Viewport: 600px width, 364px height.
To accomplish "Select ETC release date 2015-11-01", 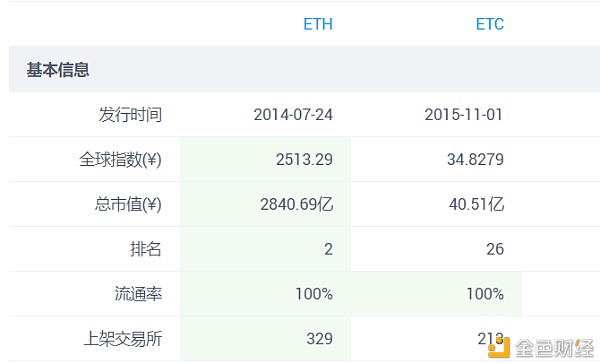I will [463, 115].
